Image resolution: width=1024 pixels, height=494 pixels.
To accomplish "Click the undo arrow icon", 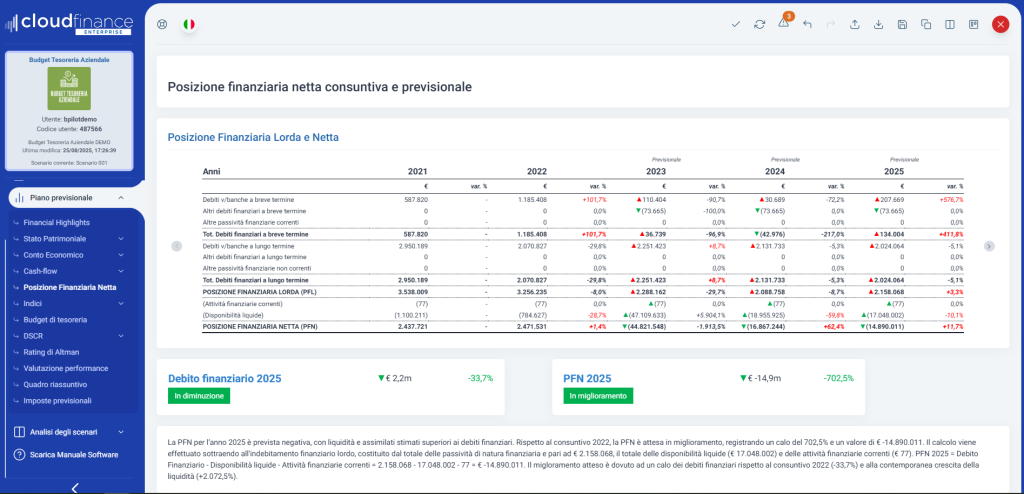I will (x=807, y=24).
